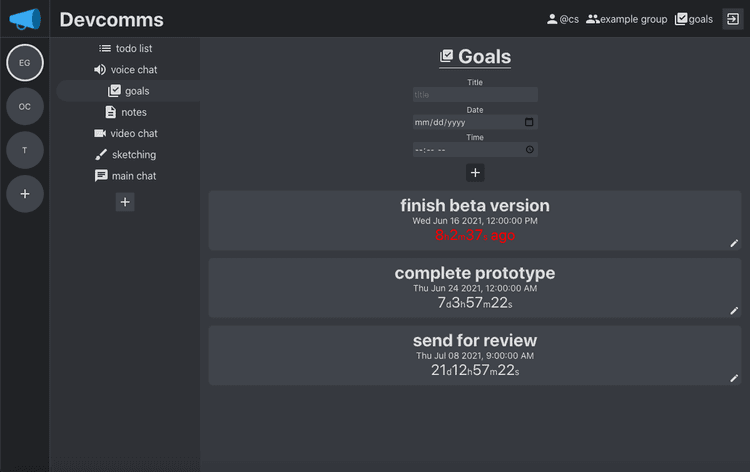Click the Devcomms megaphone logo
750x472 pixels.
[25, 19]
